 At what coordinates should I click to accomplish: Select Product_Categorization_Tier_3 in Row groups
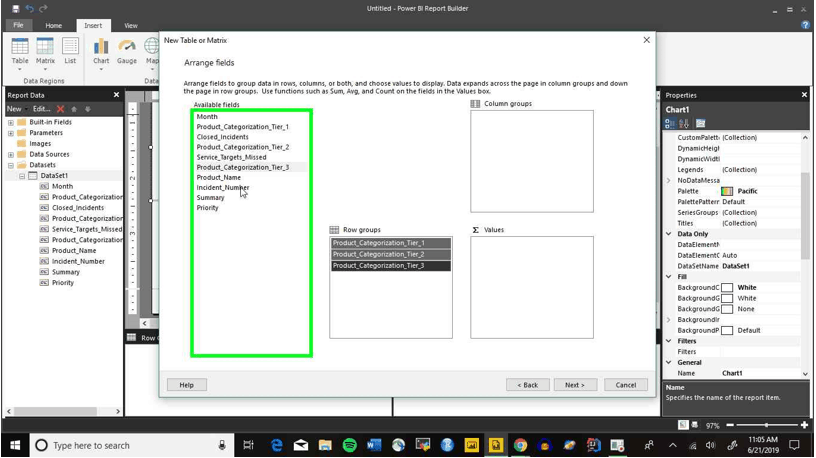[x=391, y=265]
